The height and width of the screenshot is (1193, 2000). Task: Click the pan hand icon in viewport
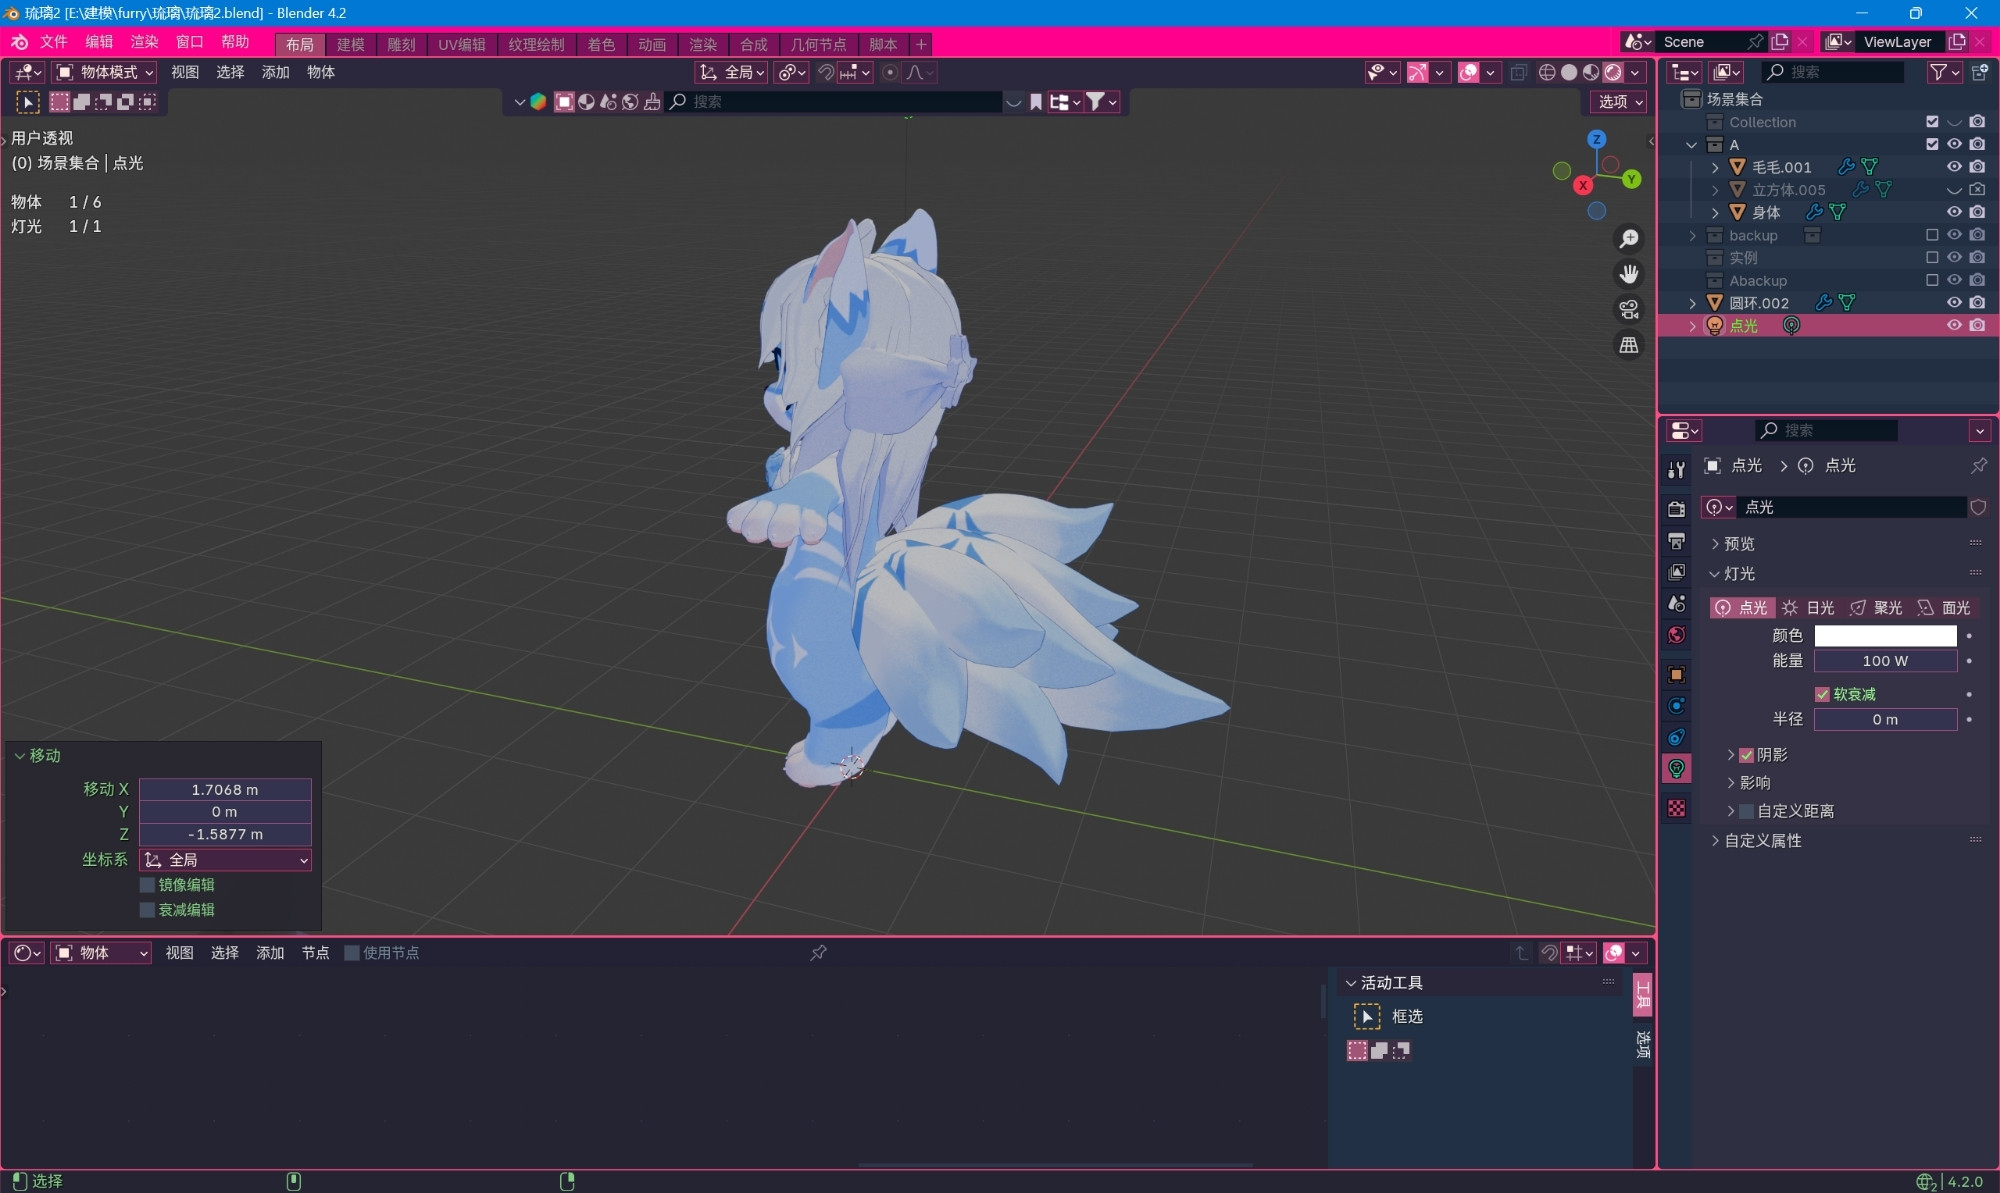[x=1629, y=274]
